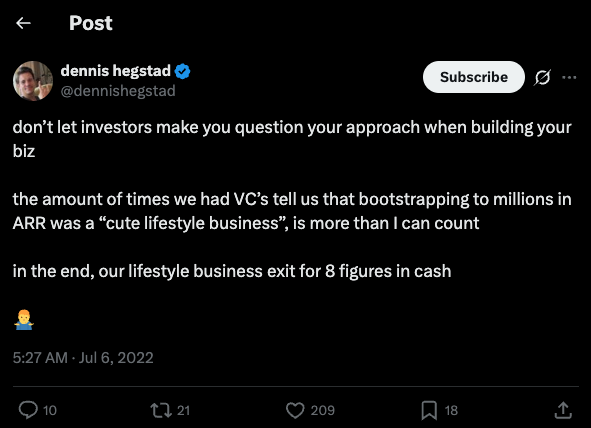The image size is (591, 428).
Task: Open the three-dot more options menu
Action: point(569,77)
